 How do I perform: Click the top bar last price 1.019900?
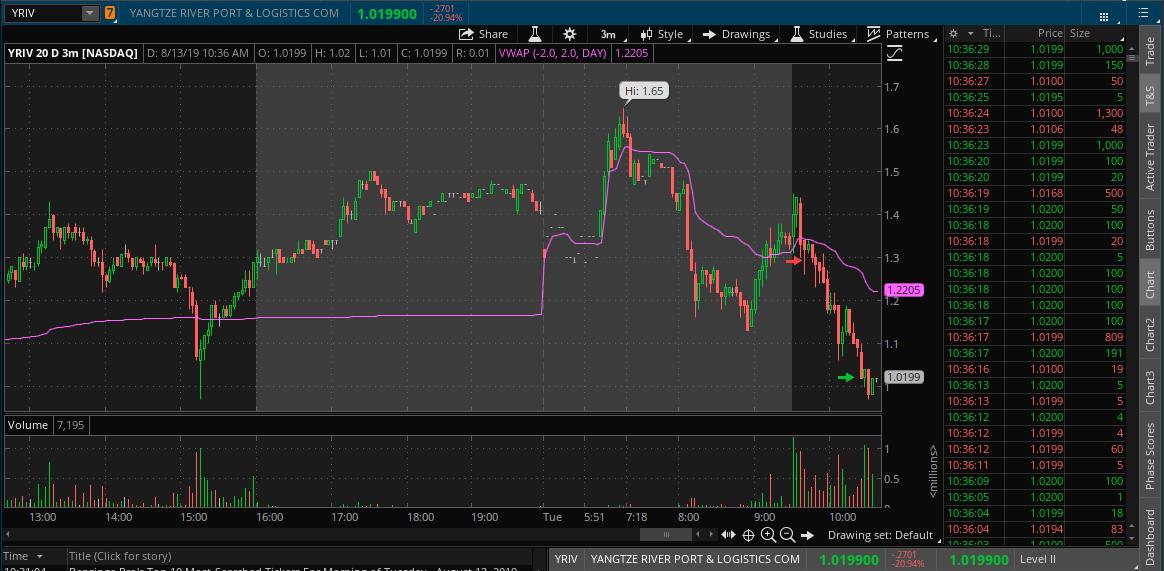(387, 14)
